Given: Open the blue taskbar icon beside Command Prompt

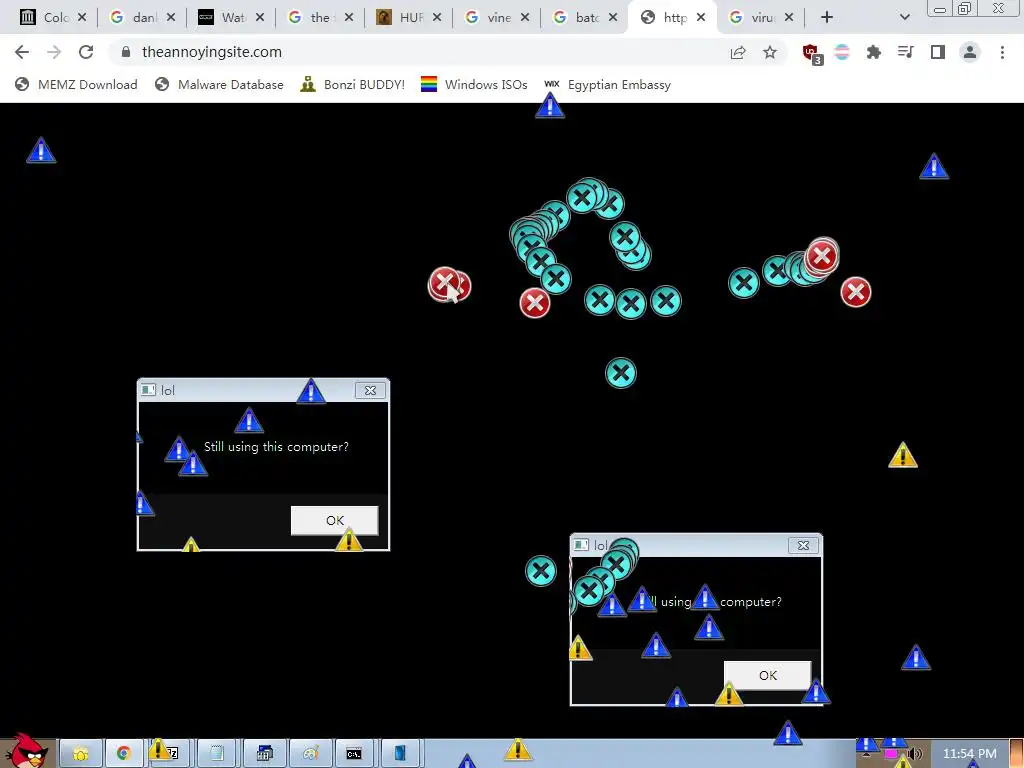Looking at the screenshot, I should (400, 754).
